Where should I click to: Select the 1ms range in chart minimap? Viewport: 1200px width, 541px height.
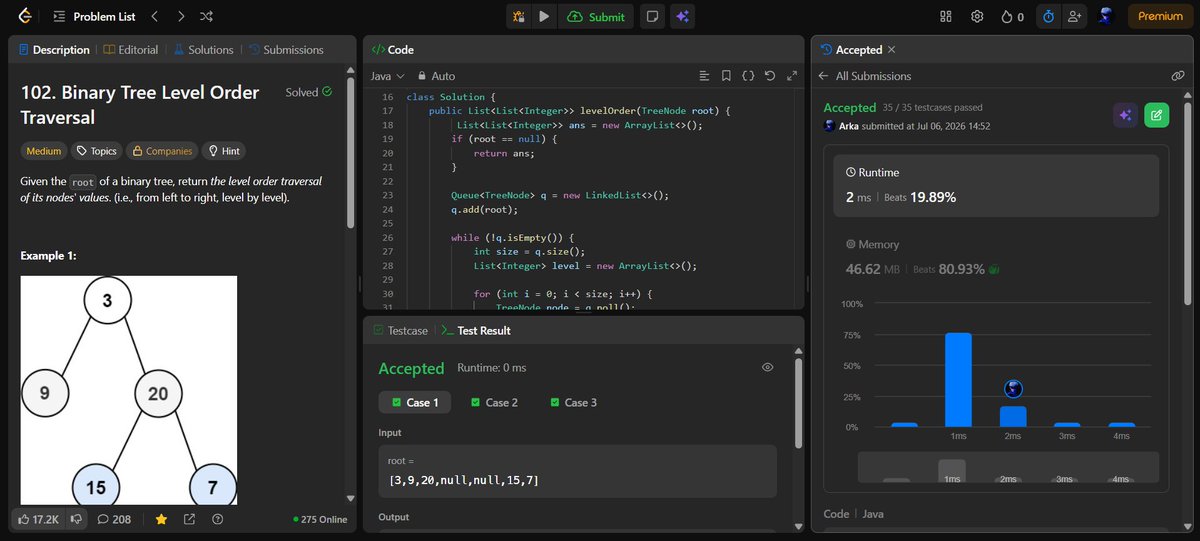click(952, 470)
